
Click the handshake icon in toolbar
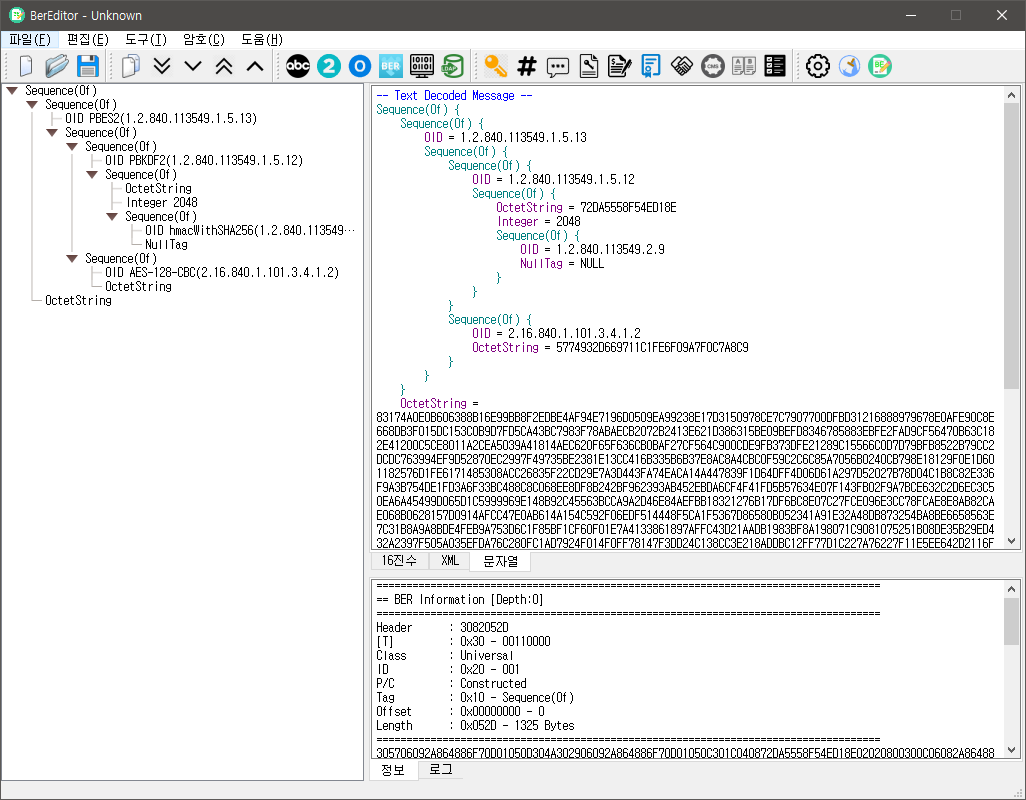coord(682,66)
